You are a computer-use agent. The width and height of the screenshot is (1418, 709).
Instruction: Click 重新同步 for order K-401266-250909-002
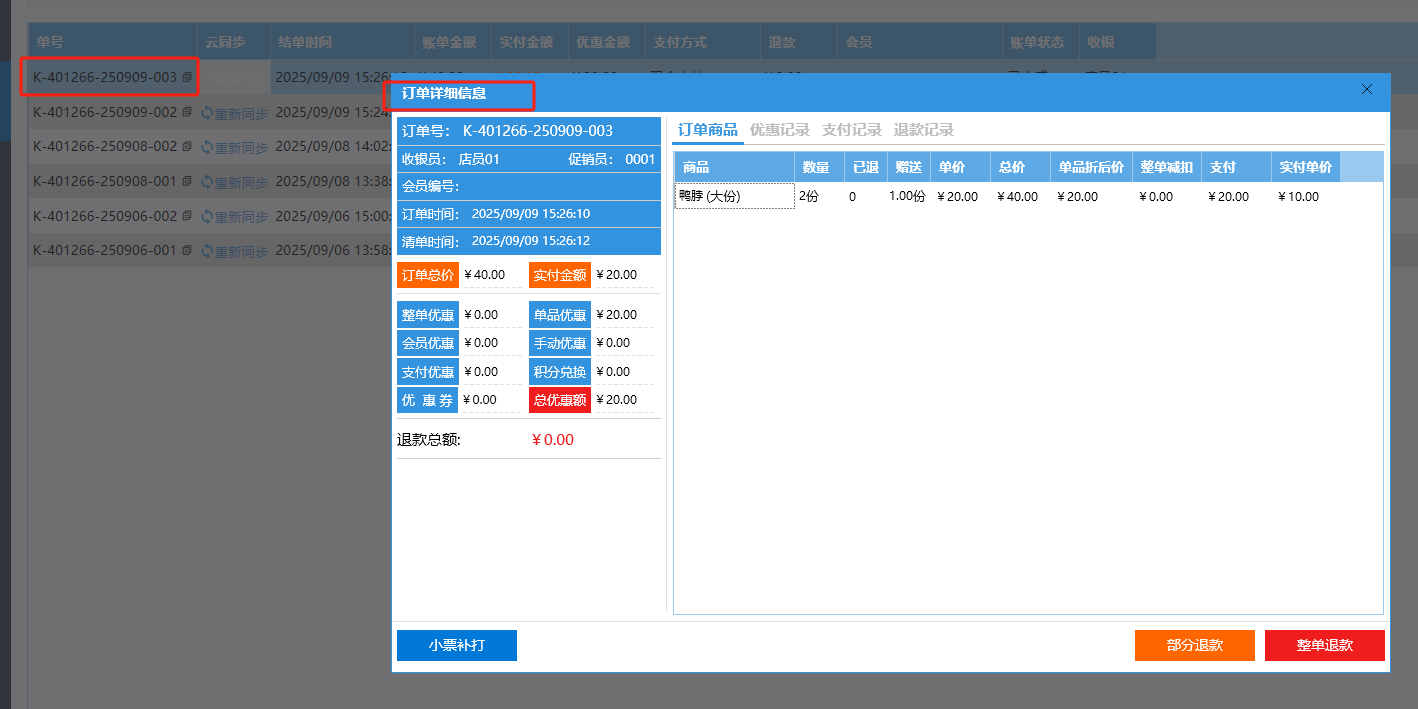(235, 113)
